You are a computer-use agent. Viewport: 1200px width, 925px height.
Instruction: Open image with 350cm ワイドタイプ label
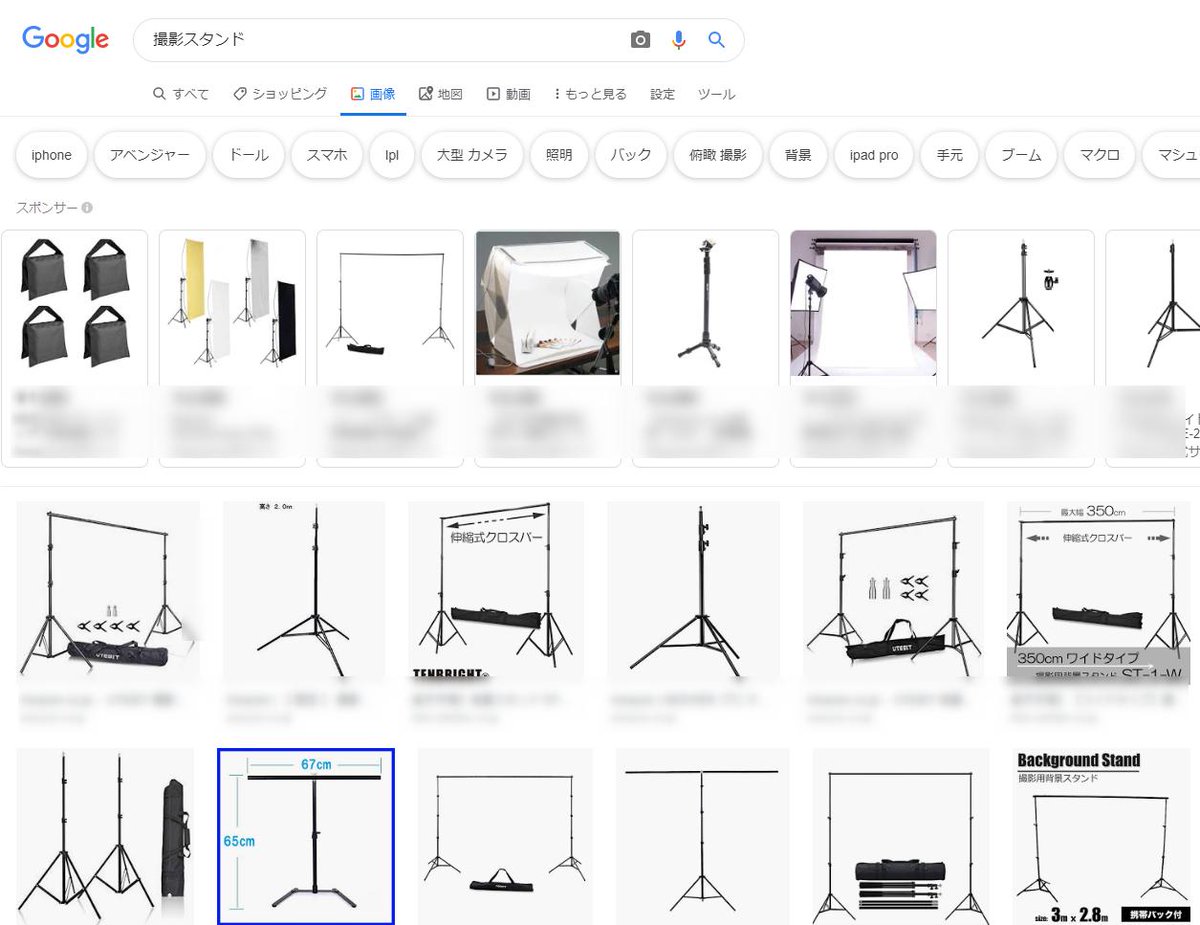[x=1098, y=593]
